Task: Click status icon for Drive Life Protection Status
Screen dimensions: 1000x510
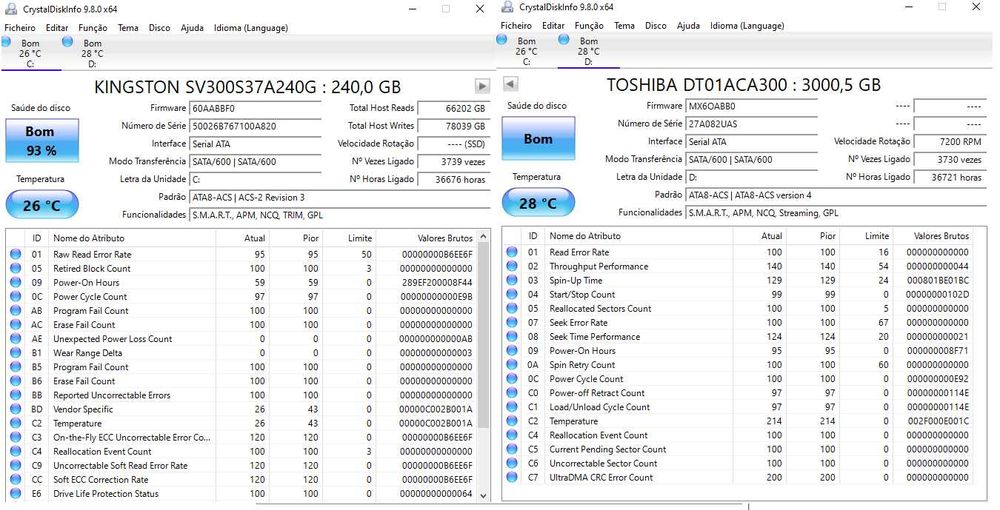Action: [15, 493]
